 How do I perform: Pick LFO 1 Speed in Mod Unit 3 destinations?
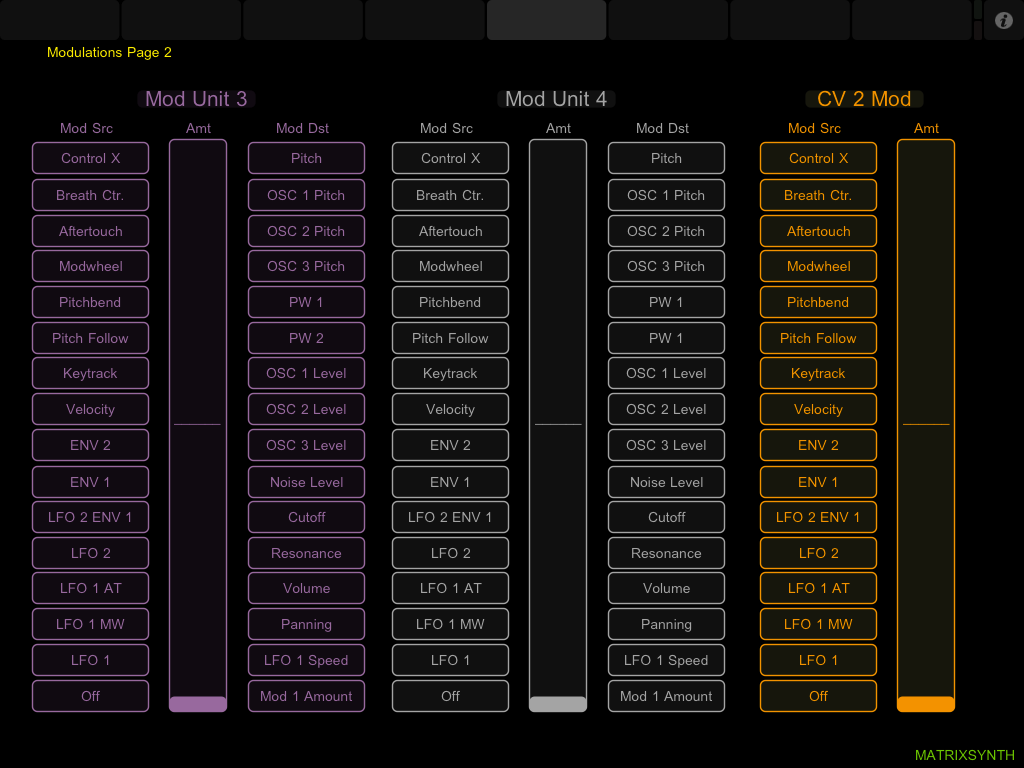click(x=306, y=660)
